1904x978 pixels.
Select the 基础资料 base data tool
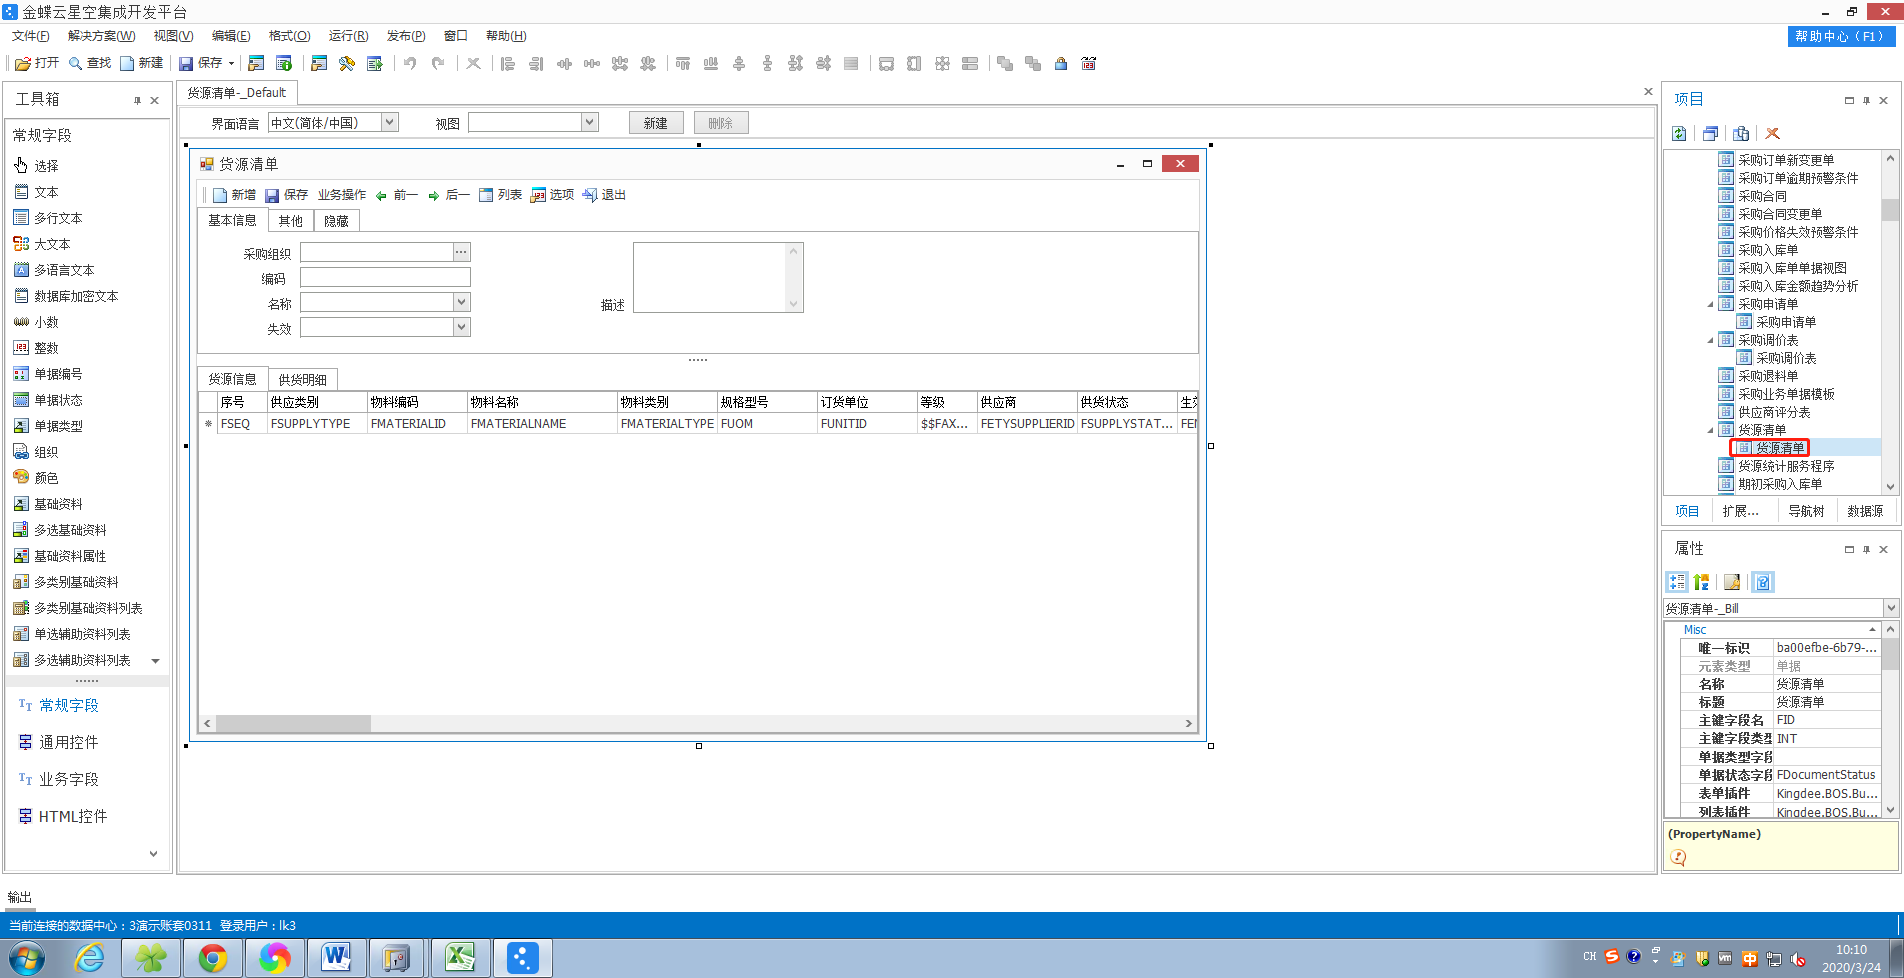(x=49, y=504)
